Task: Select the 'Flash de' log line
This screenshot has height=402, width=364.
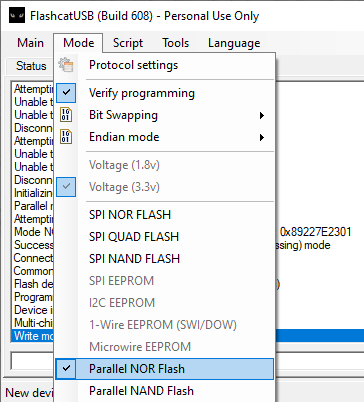Action: [x=34, y=284]
